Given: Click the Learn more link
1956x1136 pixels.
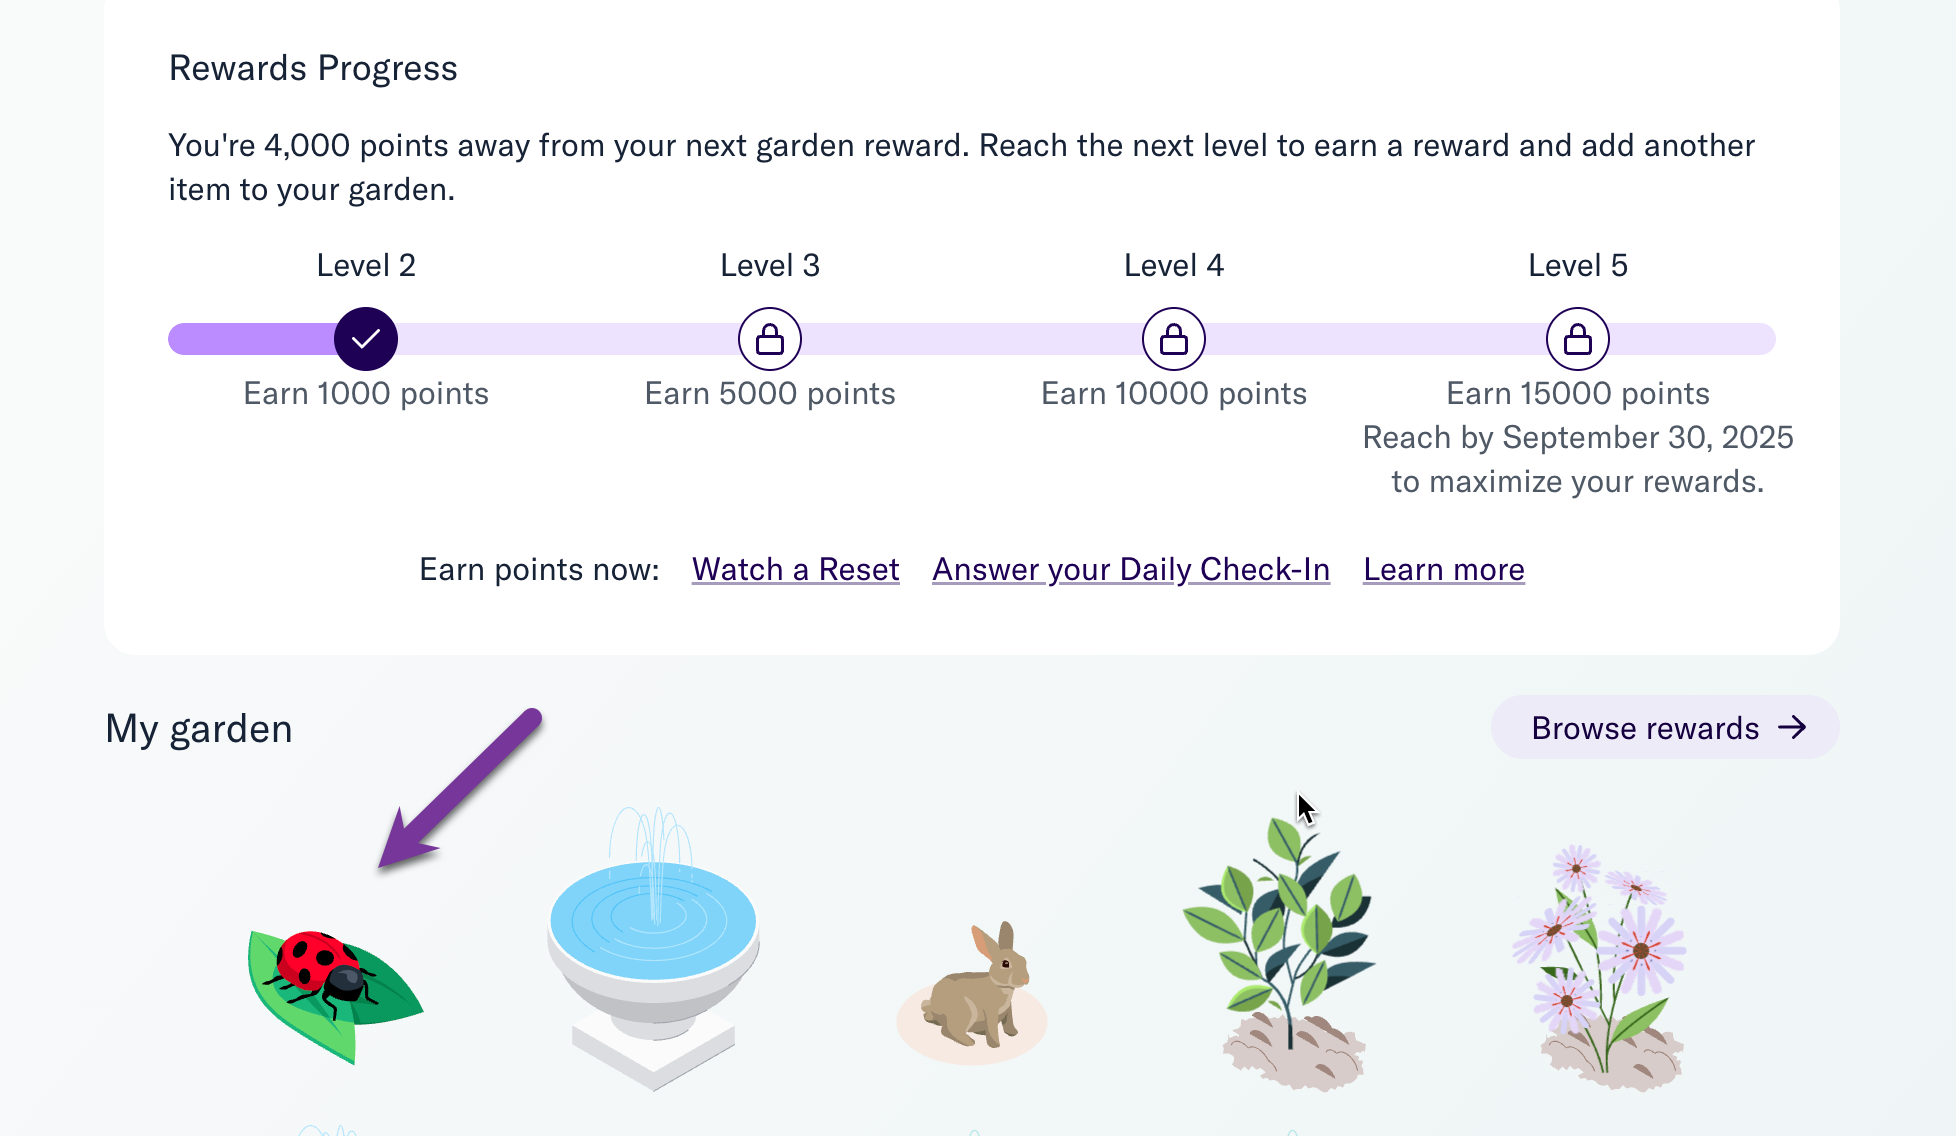Looking at the screenshot, I should (1444, 569).
